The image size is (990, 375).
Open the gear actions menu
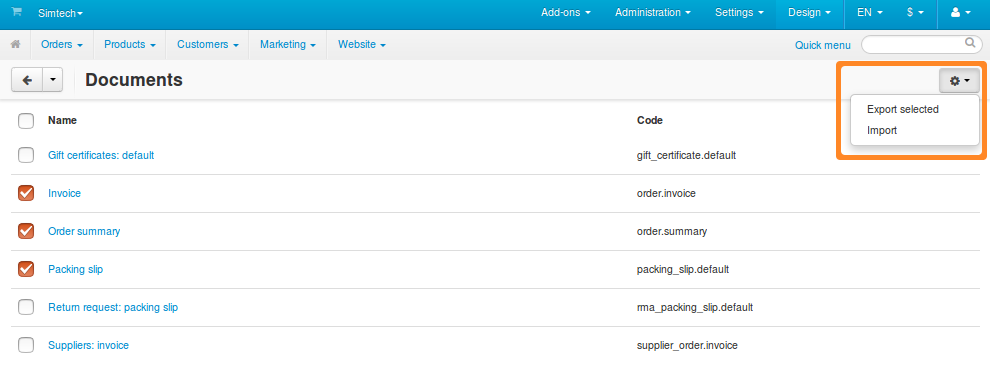pos(959,81)
